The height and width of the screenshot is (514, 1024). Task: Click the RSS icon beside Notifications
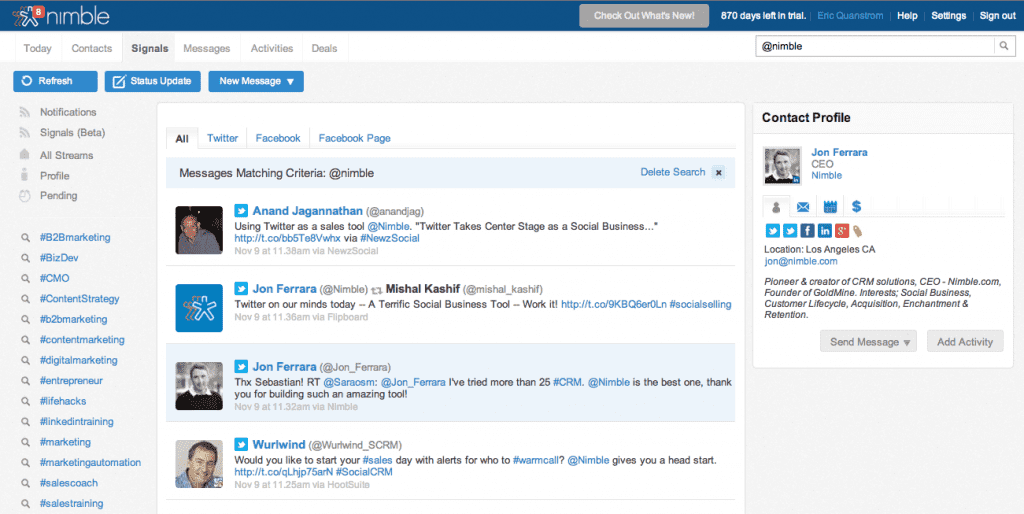point(25,112)
